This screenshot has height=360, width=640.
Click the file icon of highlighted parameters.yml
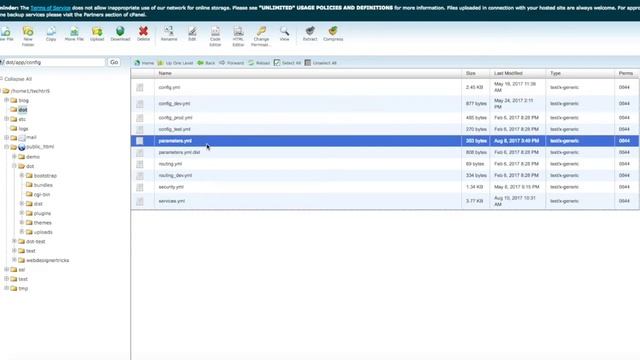140,141
